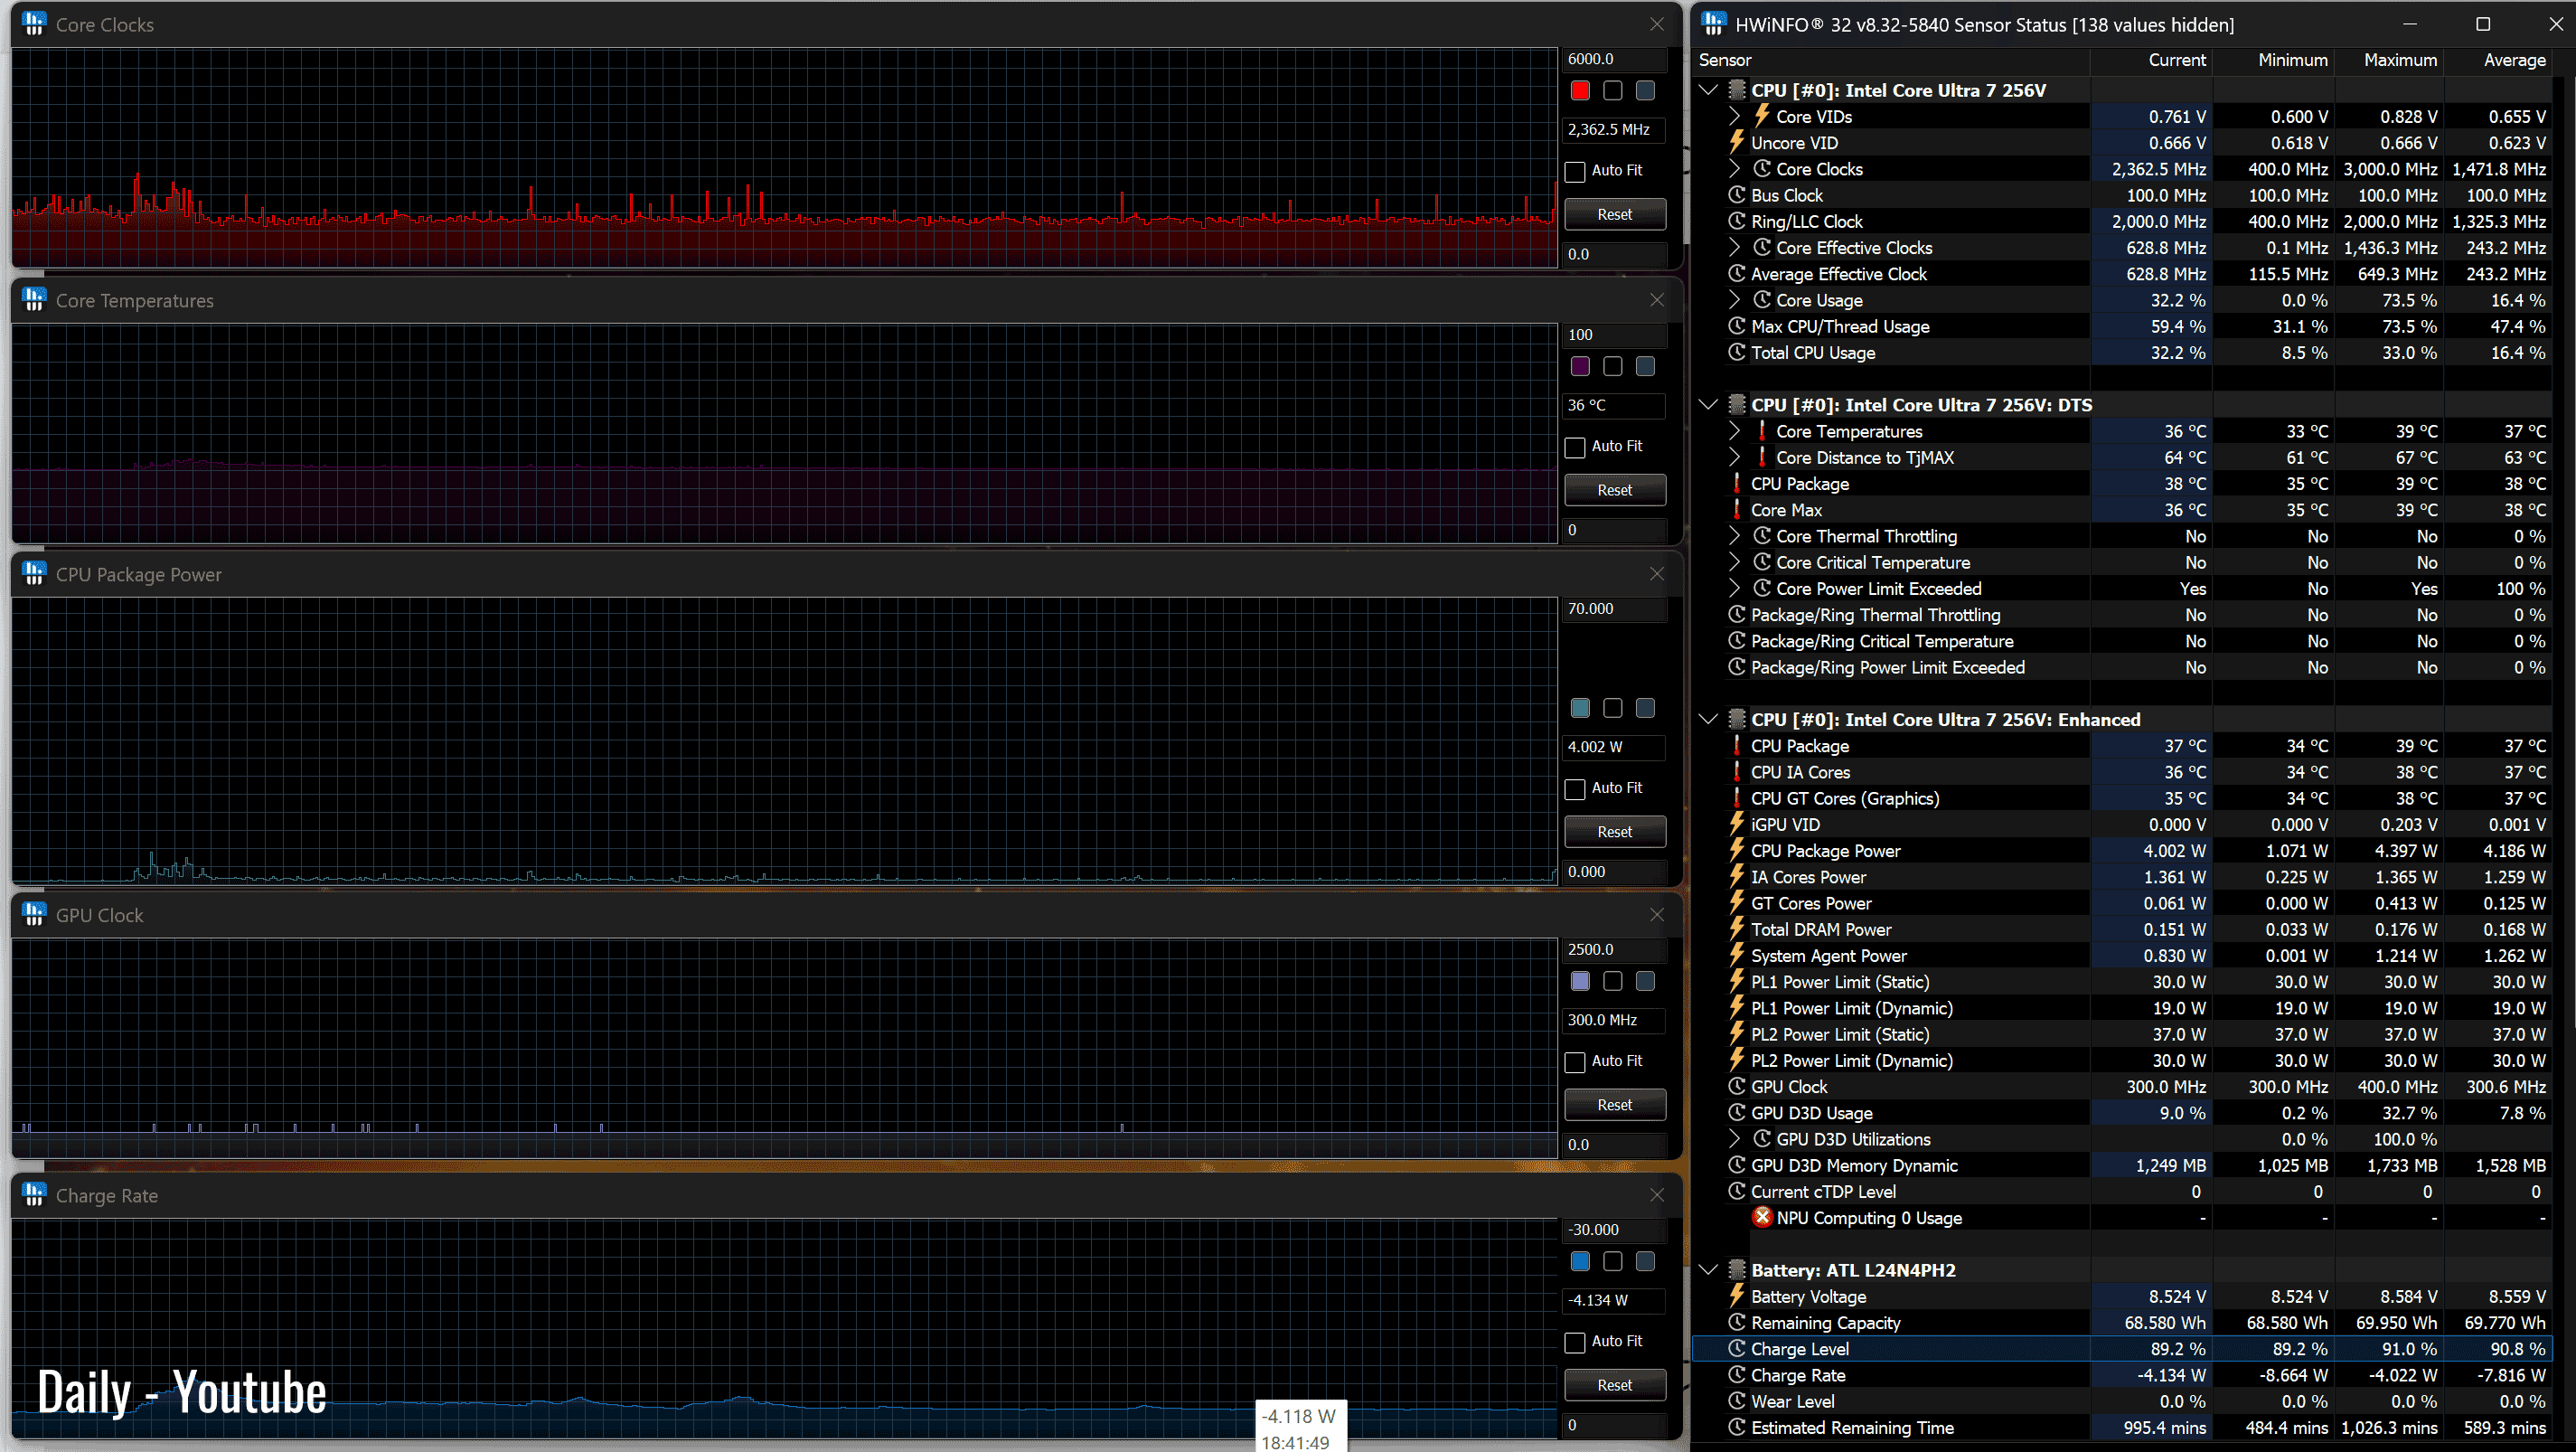Click the clock icon next to Bus Clock
The height and width of the screenshot is (1452, 2576).
coord(1737,195)
